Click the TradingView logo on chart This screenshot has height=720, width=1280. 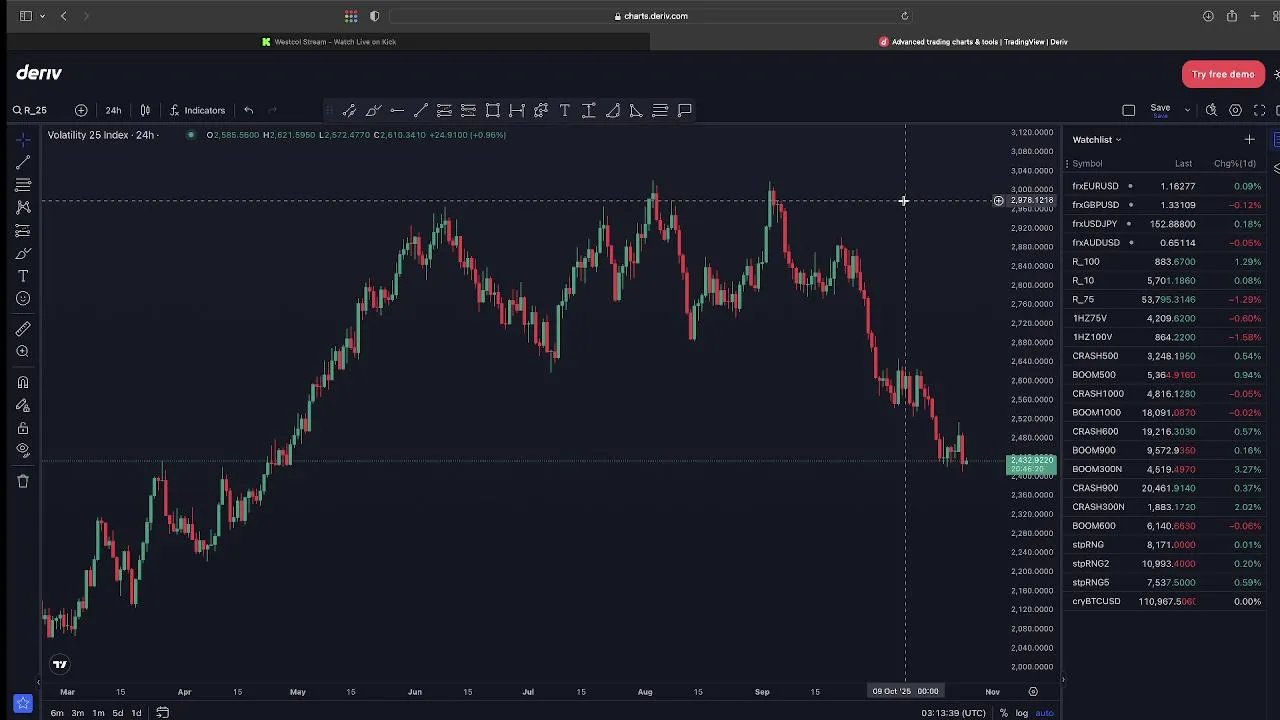click(60, 664)
